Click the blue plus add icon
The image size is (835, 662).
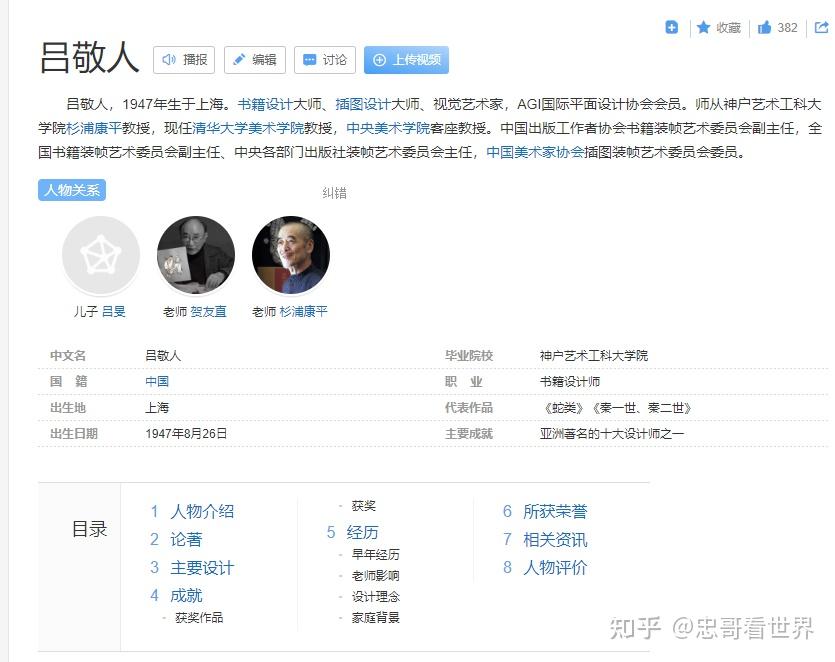click(672, 27)
